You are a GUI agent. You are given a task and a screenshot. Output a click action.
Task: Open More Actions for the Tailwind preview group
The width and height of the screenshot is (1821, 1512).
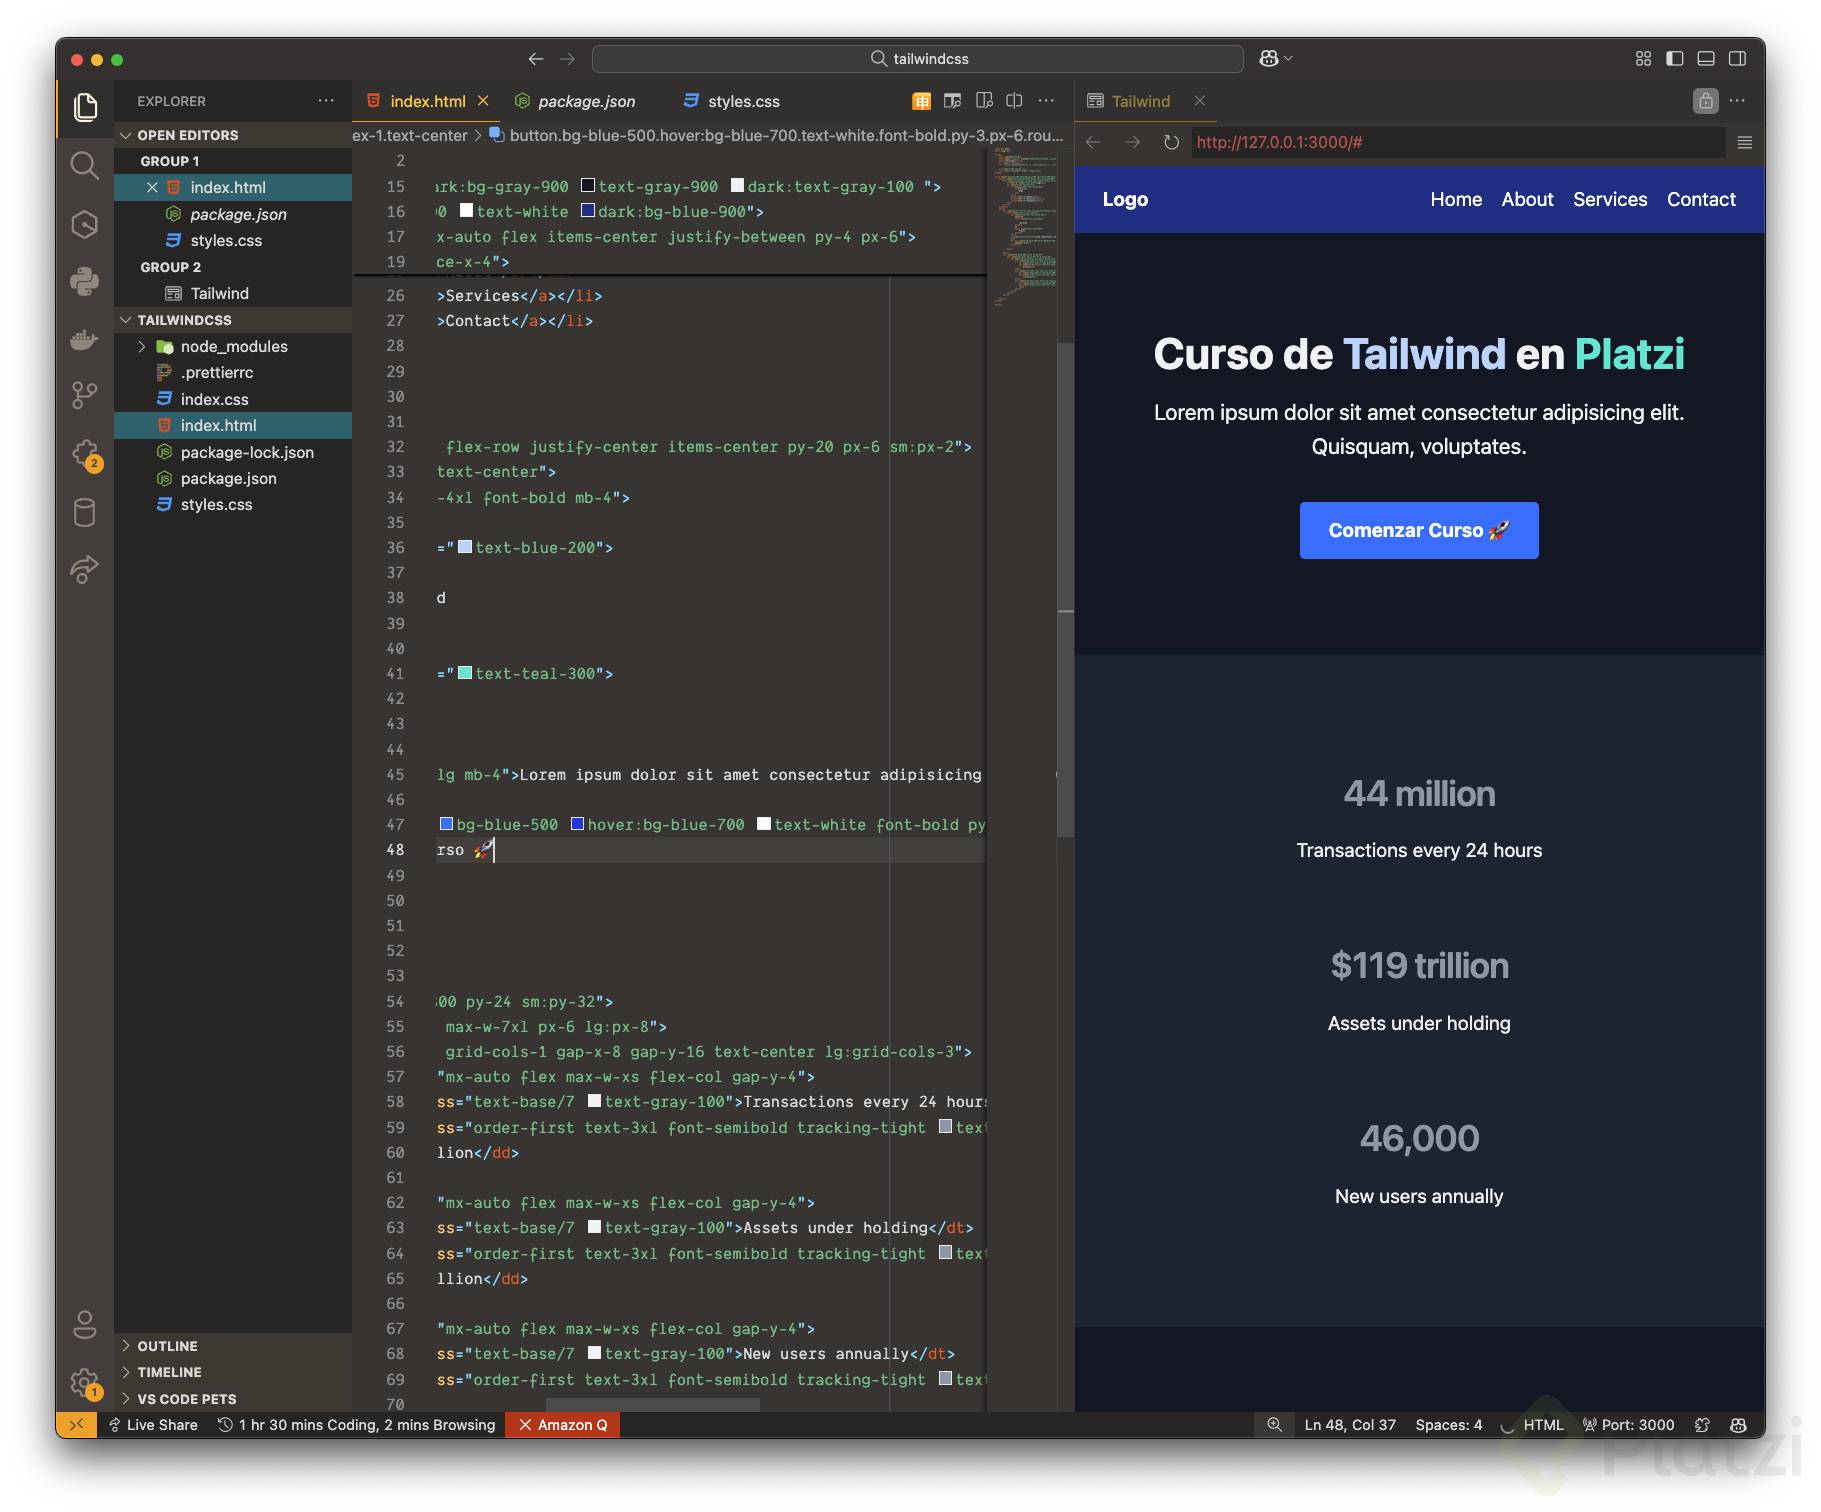(1738, 101)
